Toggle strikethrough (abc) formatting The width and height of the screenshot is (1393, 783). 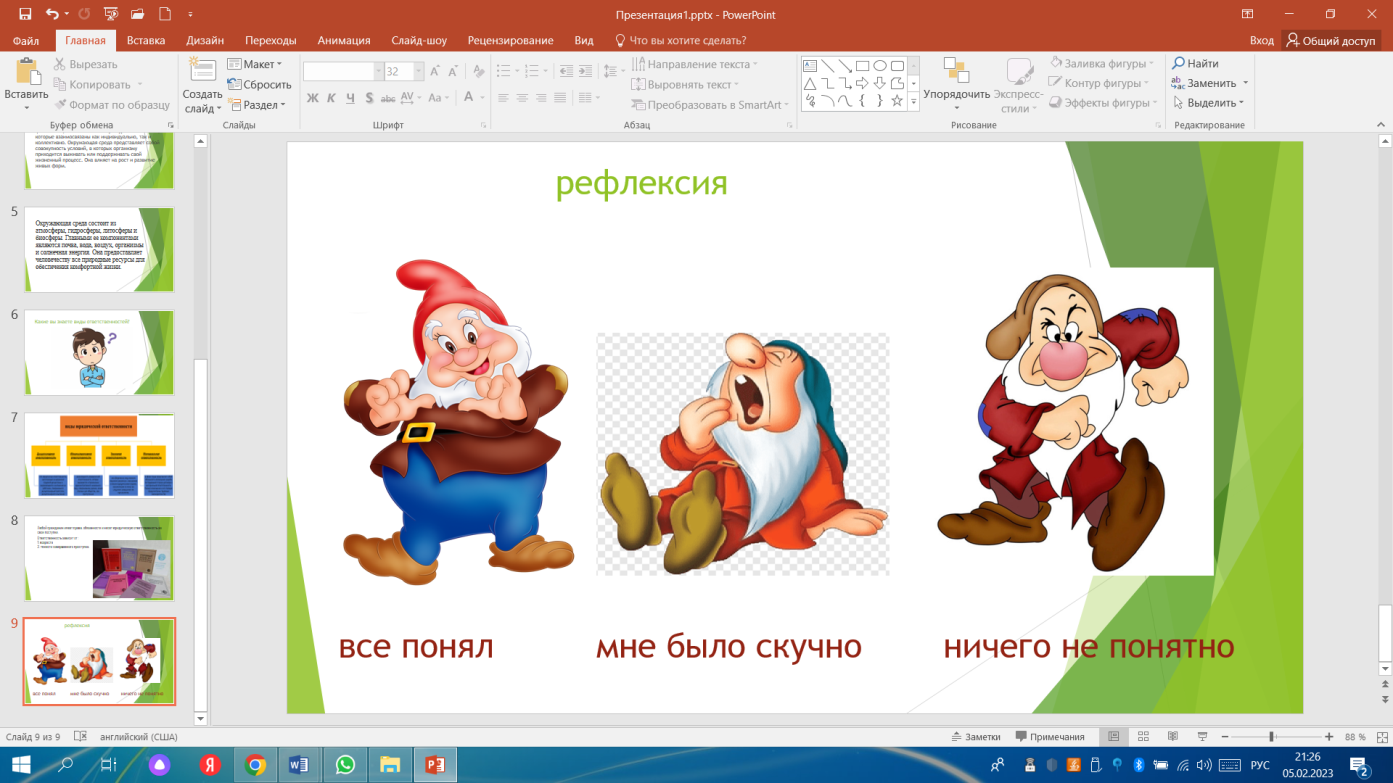click(x=389, y=98)
